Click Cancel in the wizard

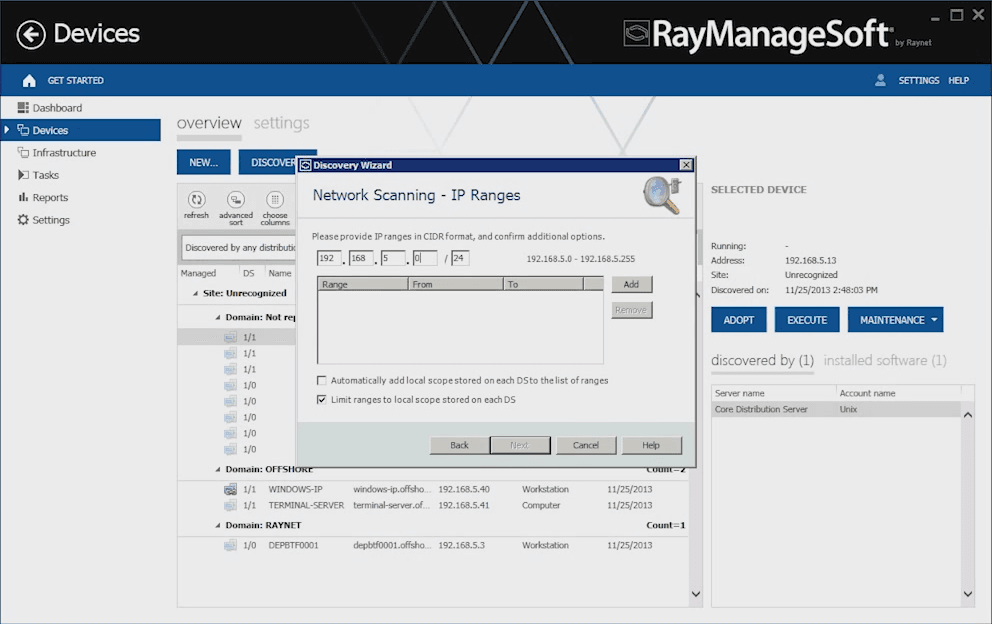click(586, 445)
